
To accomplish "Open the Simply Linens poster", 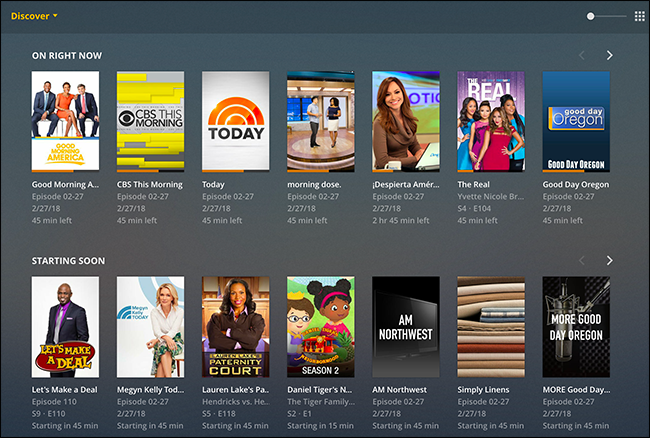I will (491, 327).
